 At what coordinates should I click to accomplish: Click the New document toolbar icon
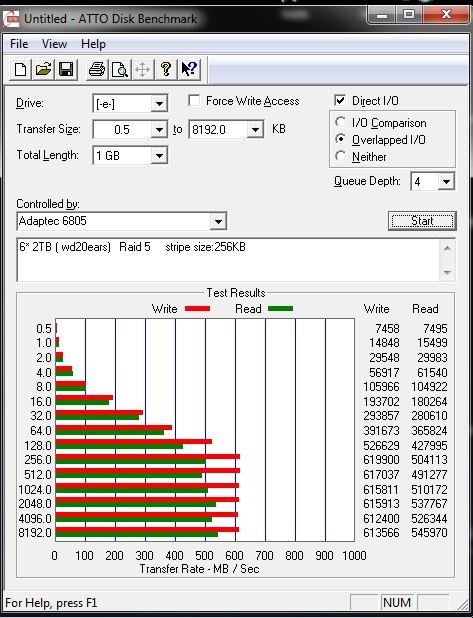(x=20, y=70)
